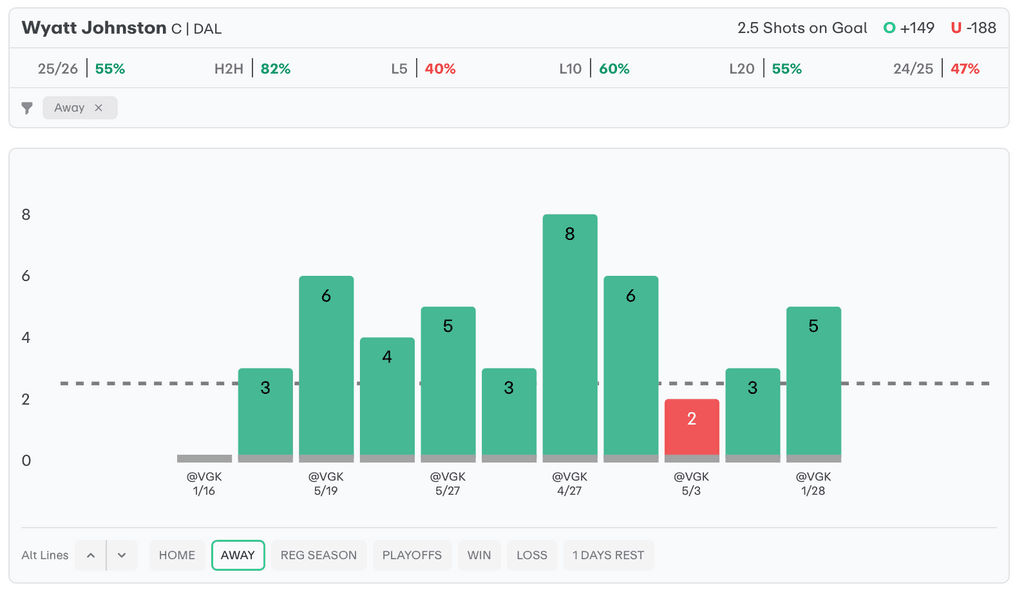Screen dimensions: 1024x598
Task: Click the Wyatt Johnston player name
Action: pos(94,28)
